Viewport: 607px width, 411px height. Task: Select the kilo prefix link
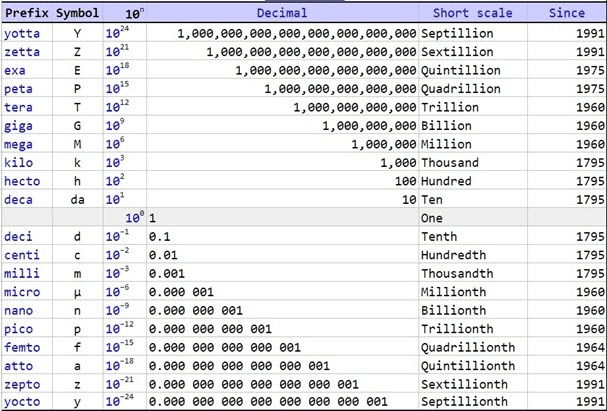coord(19,162)
